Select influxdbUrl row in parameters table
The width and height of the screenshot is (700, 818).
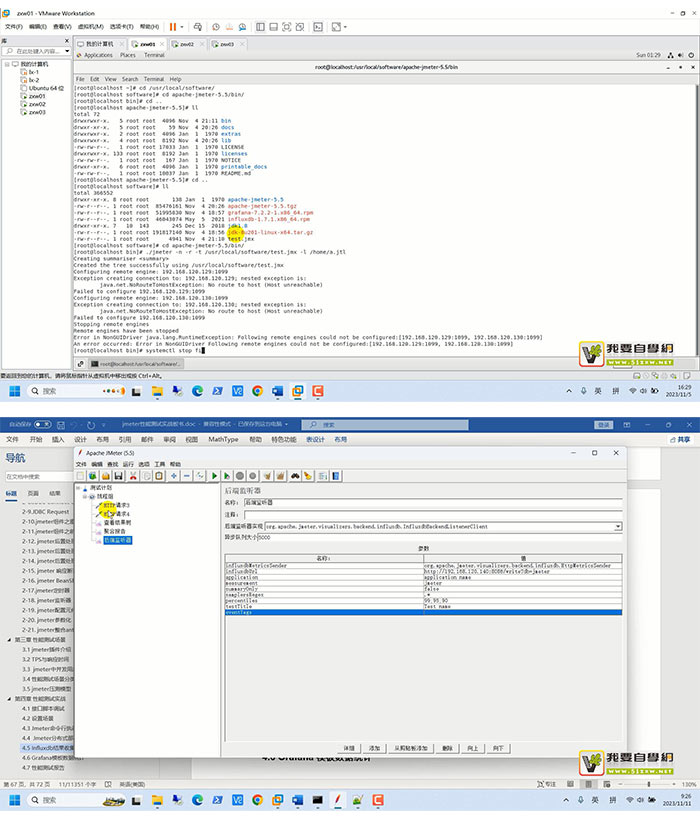coord(423,571)
